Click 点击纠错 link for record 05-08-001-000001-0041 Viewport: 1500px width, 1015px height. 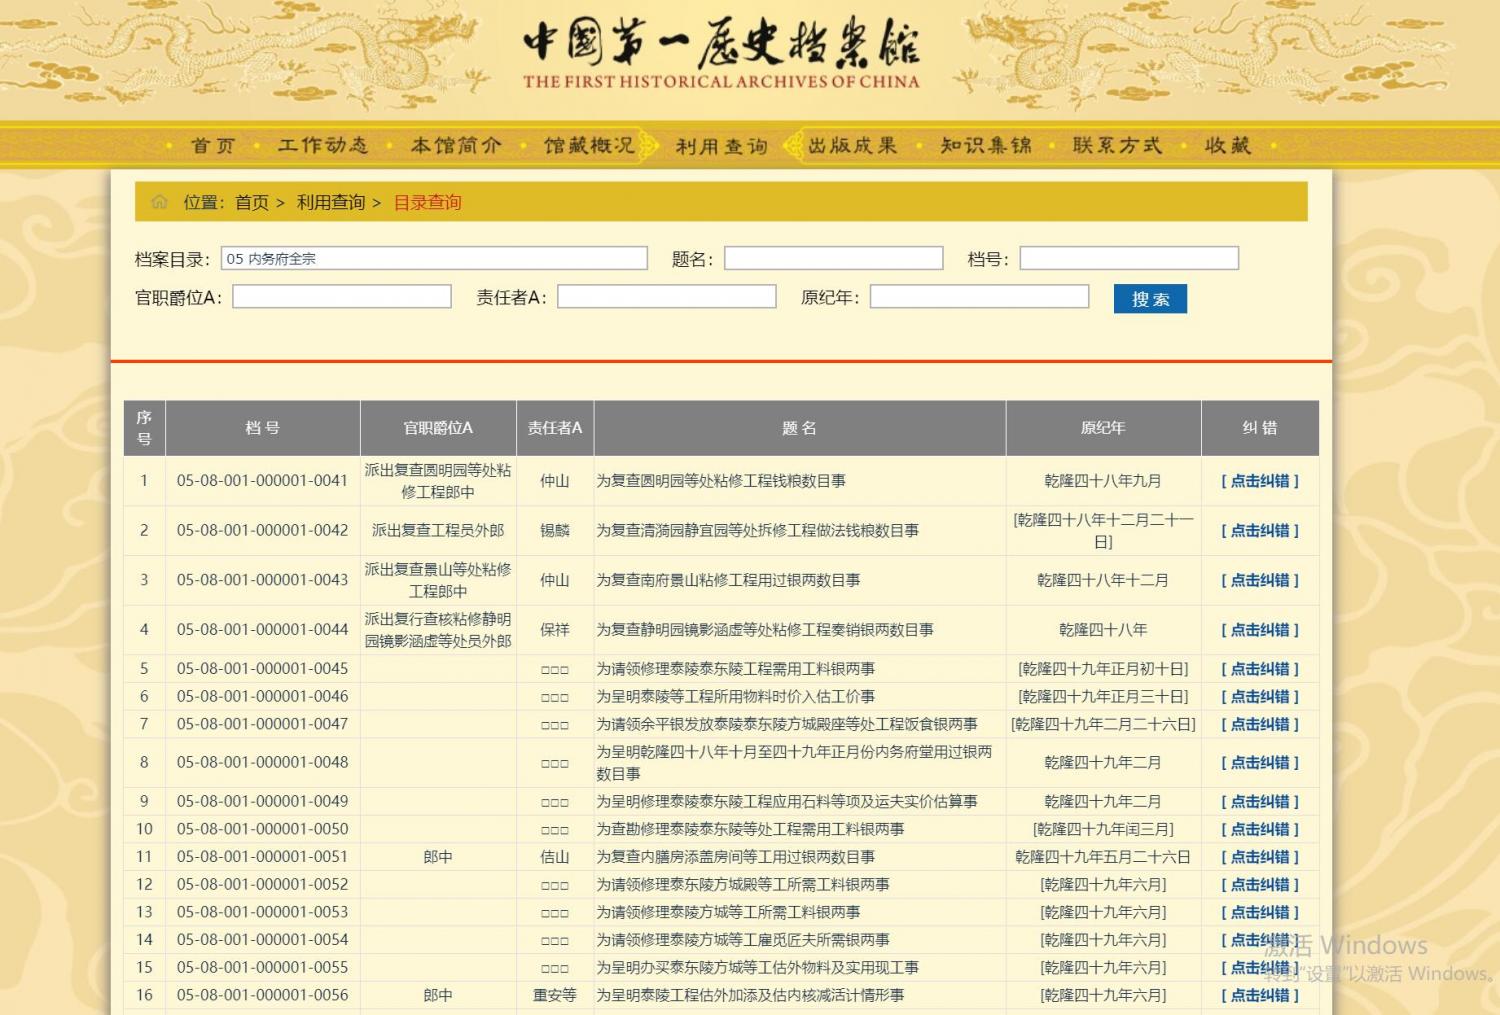coord(1260,481)
